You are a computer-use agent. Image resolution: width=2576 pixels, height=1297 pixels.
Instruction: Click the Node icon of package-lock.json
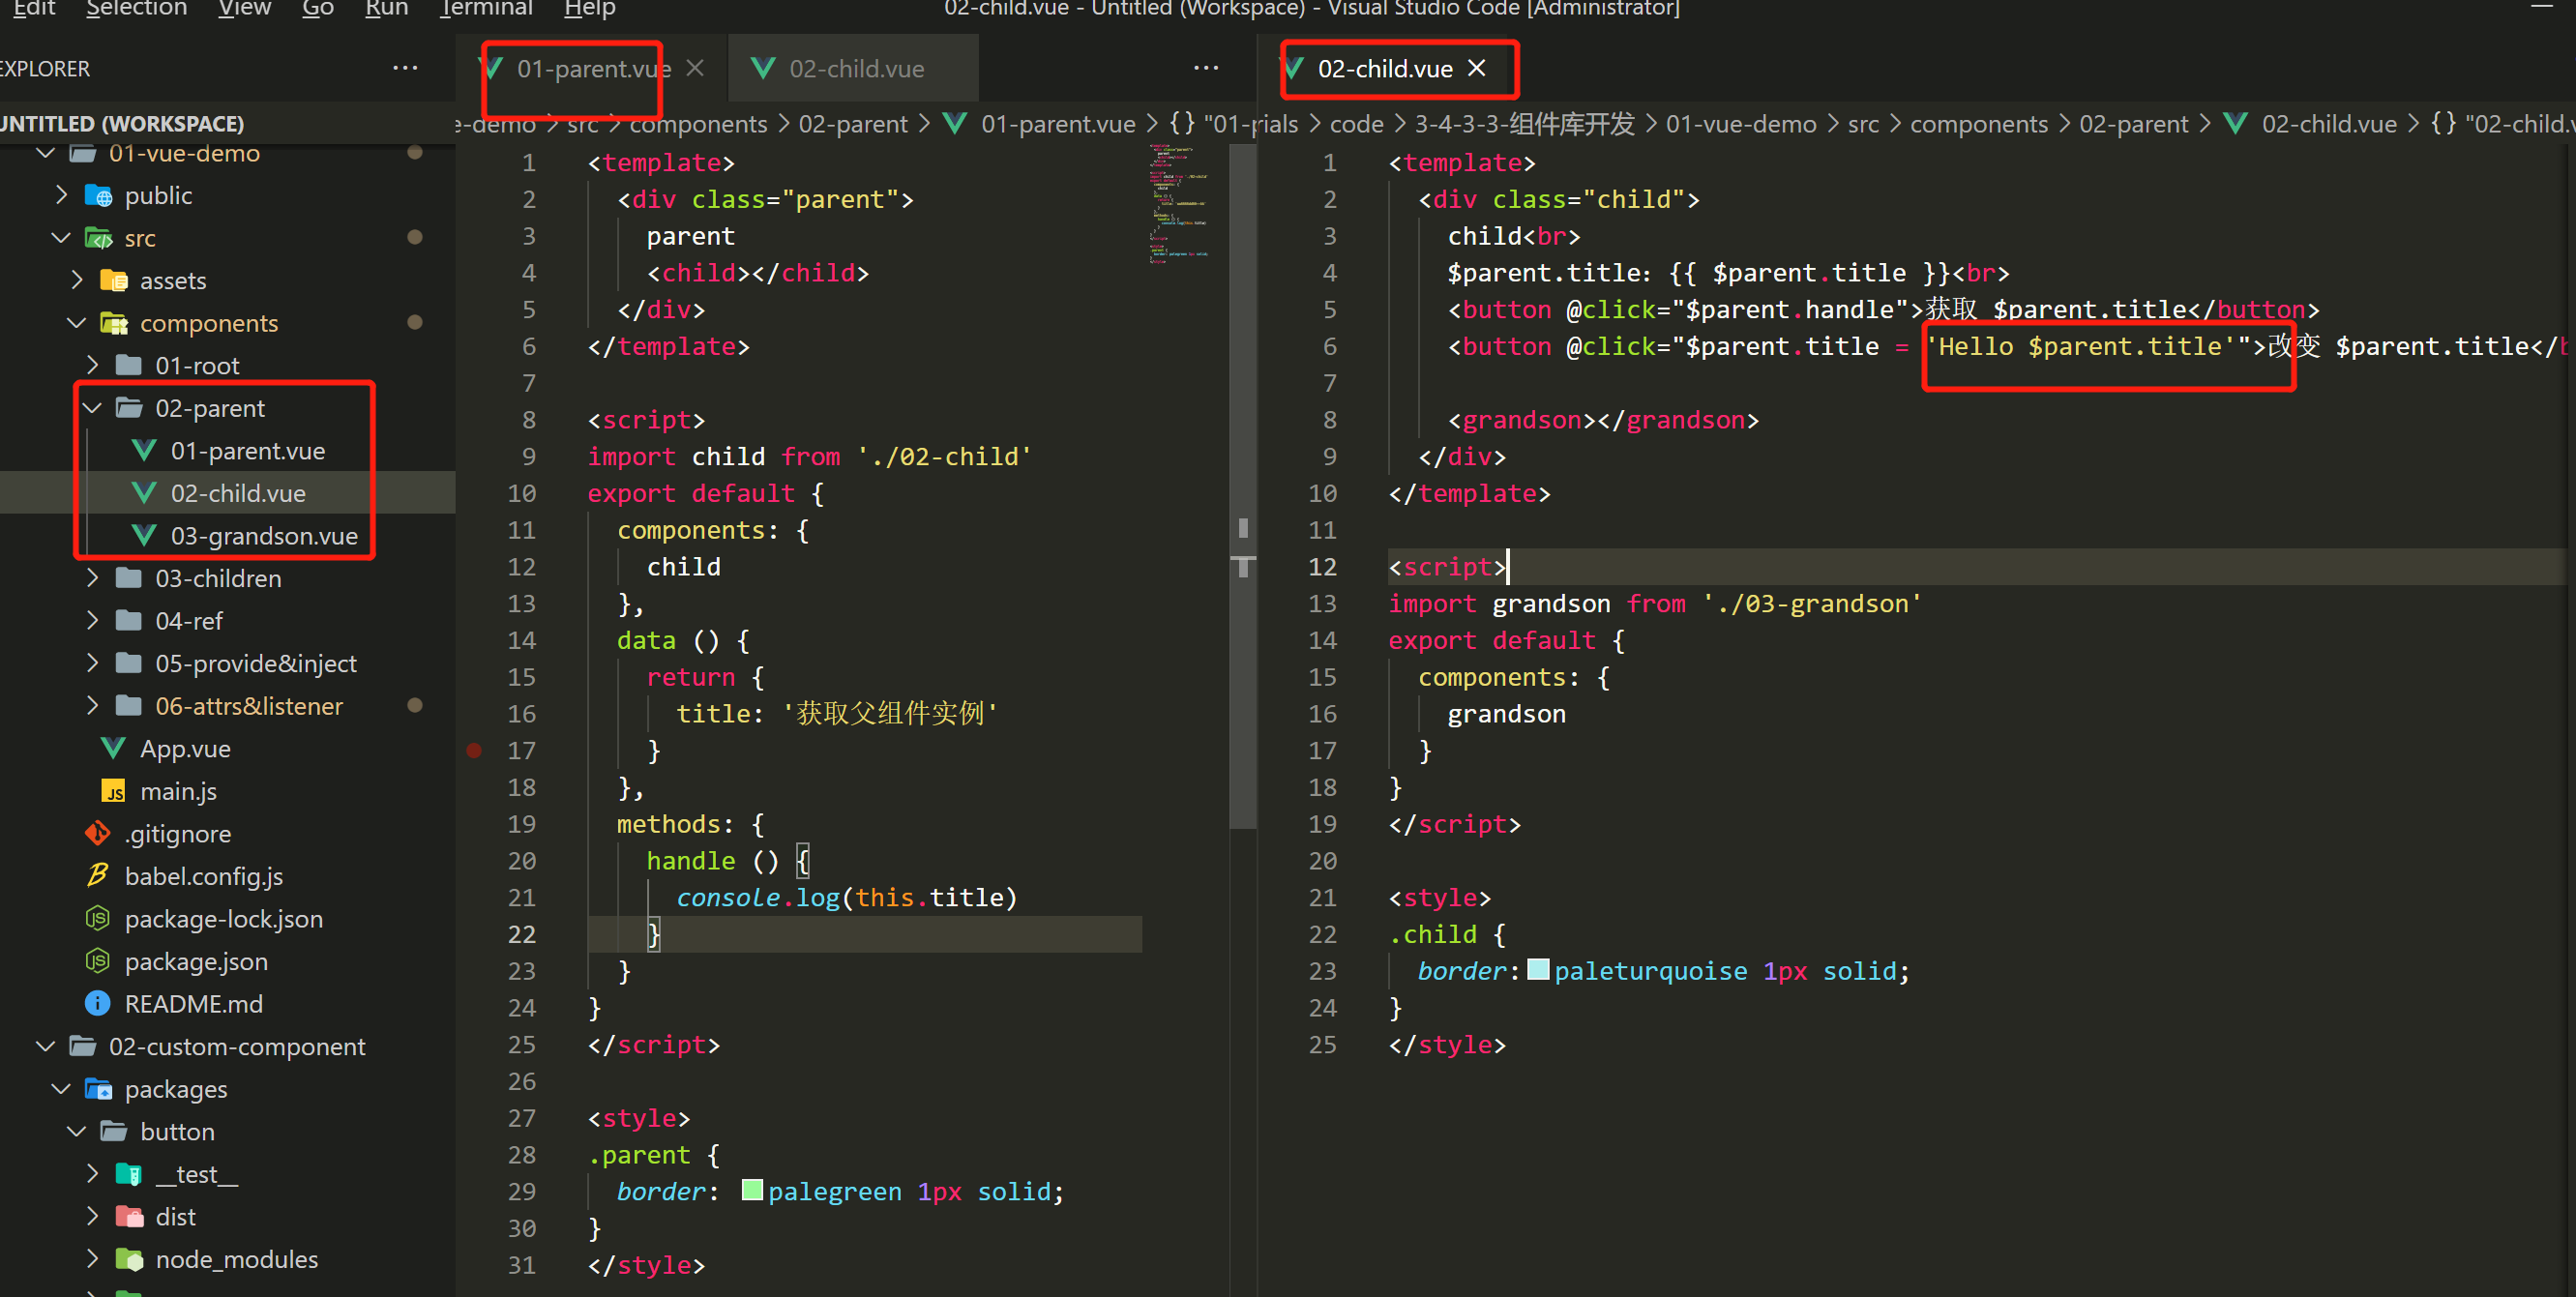click(98, 918)
